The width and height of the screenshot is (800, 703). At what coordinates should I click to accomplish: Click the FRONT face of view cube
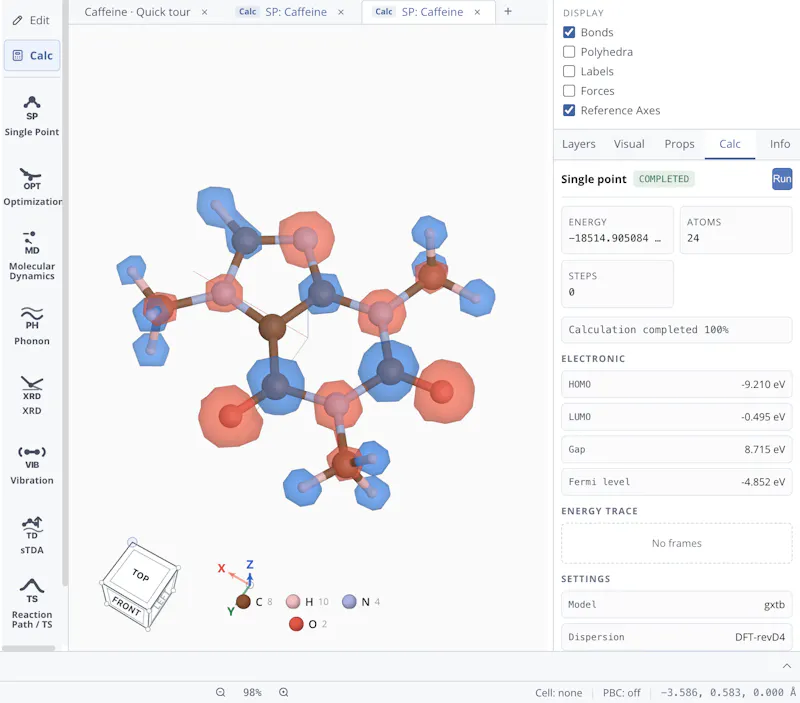click(126, 606)
